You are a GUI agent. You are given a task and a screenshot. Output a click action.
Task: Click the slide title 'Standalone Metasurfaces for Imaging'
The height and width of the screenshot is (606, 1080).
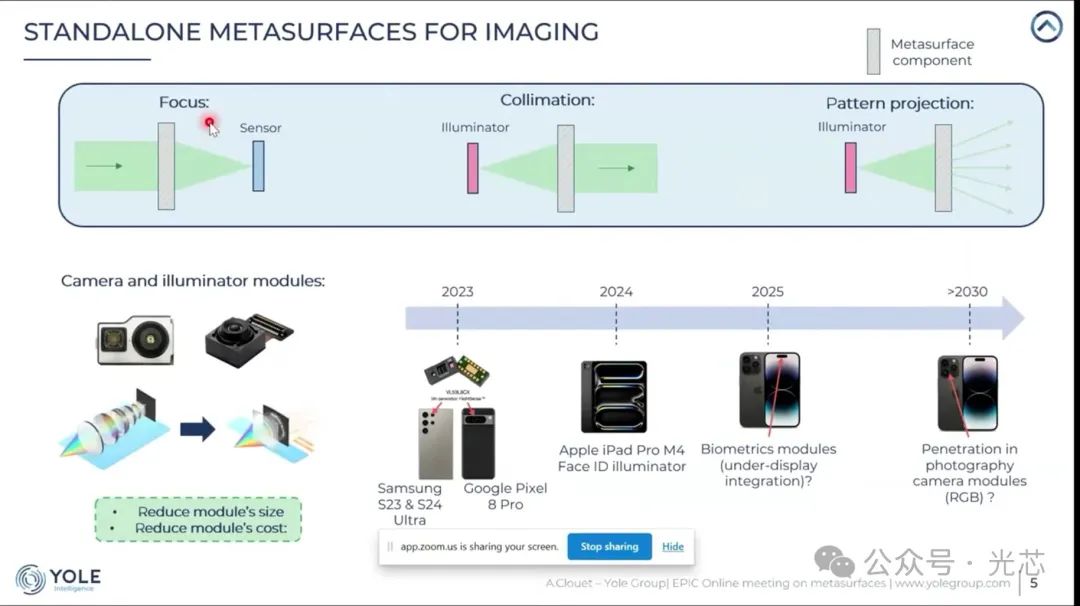[311, 32]
